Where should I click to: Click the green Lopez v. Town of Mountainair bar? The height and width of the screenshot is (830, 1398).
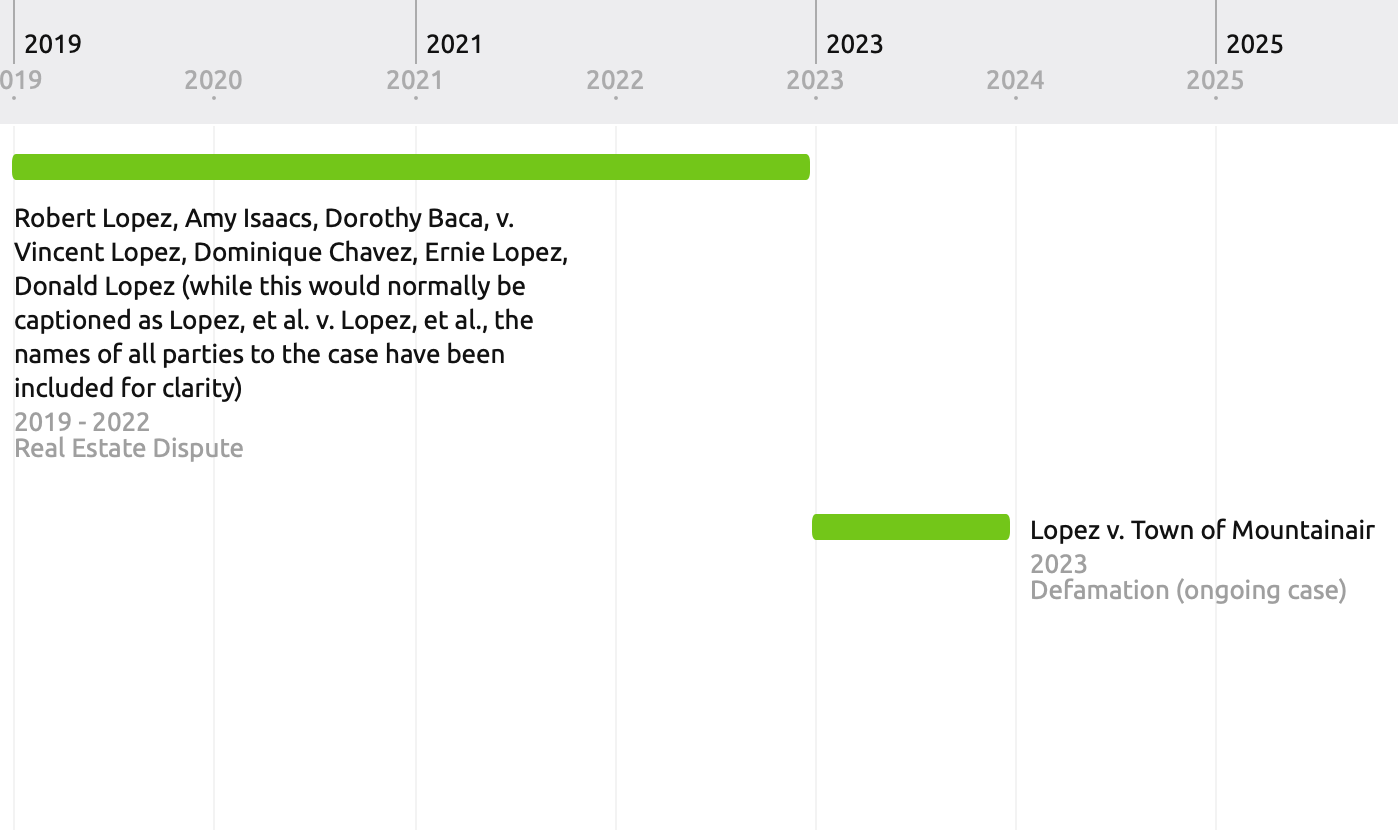click(911, 527)
